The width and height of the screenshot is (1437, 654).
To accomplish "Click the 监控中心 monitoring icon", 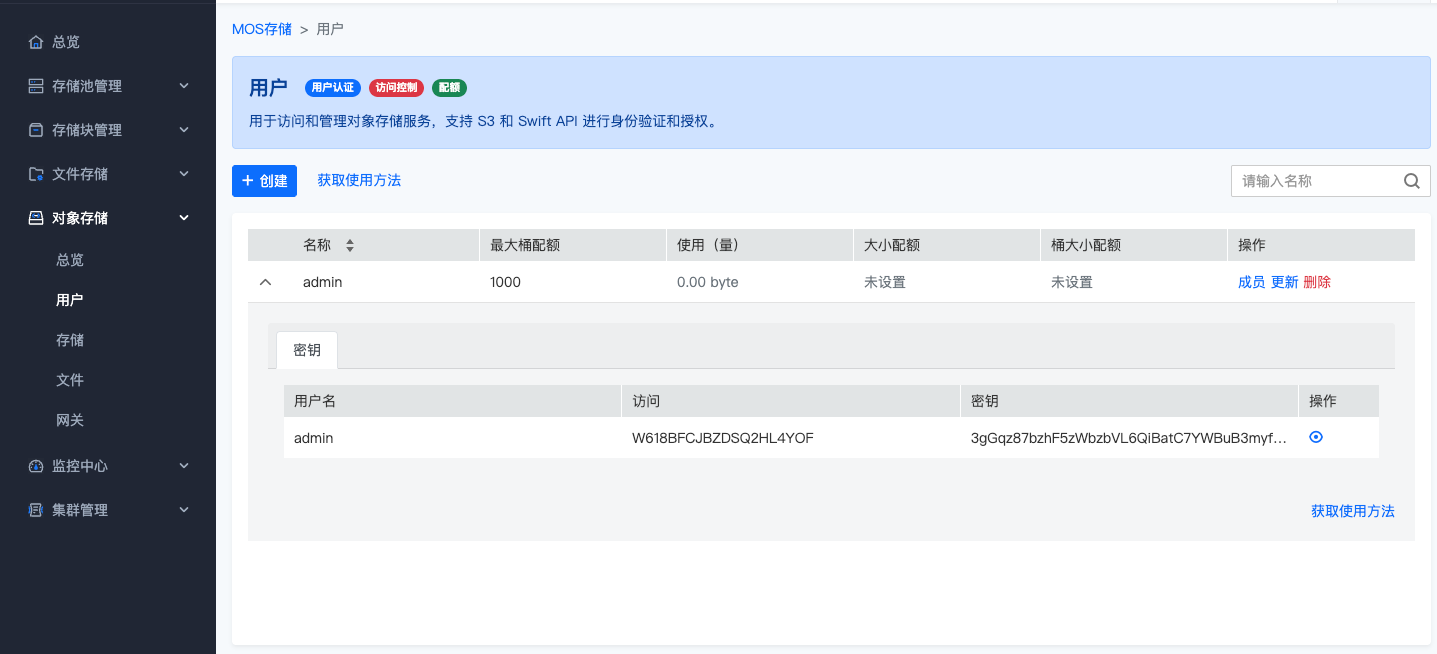I will [x=36, y=466].
